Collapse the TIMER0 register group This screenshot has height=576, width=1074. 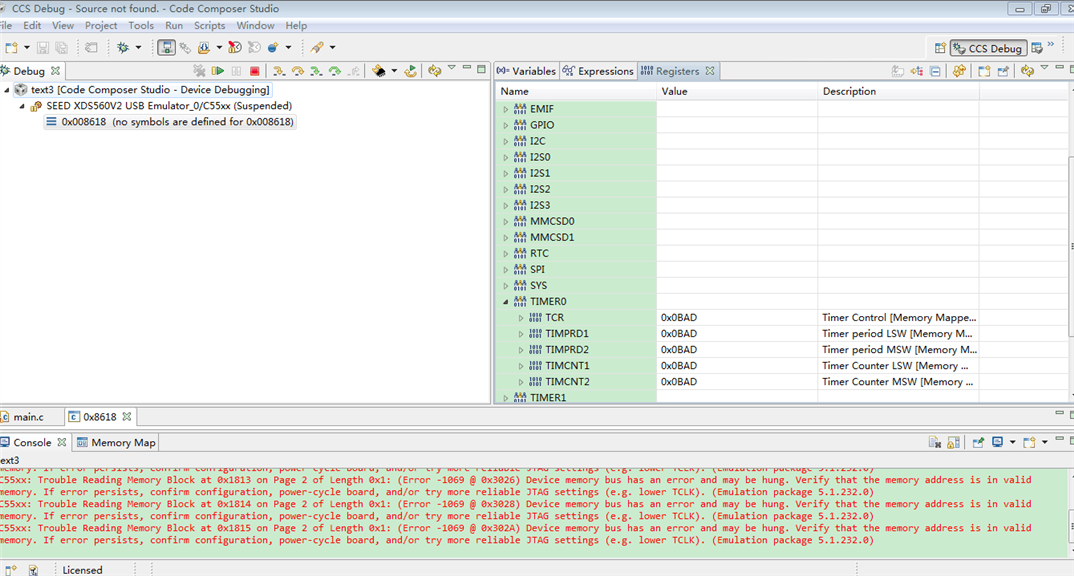tap(506, 301)
